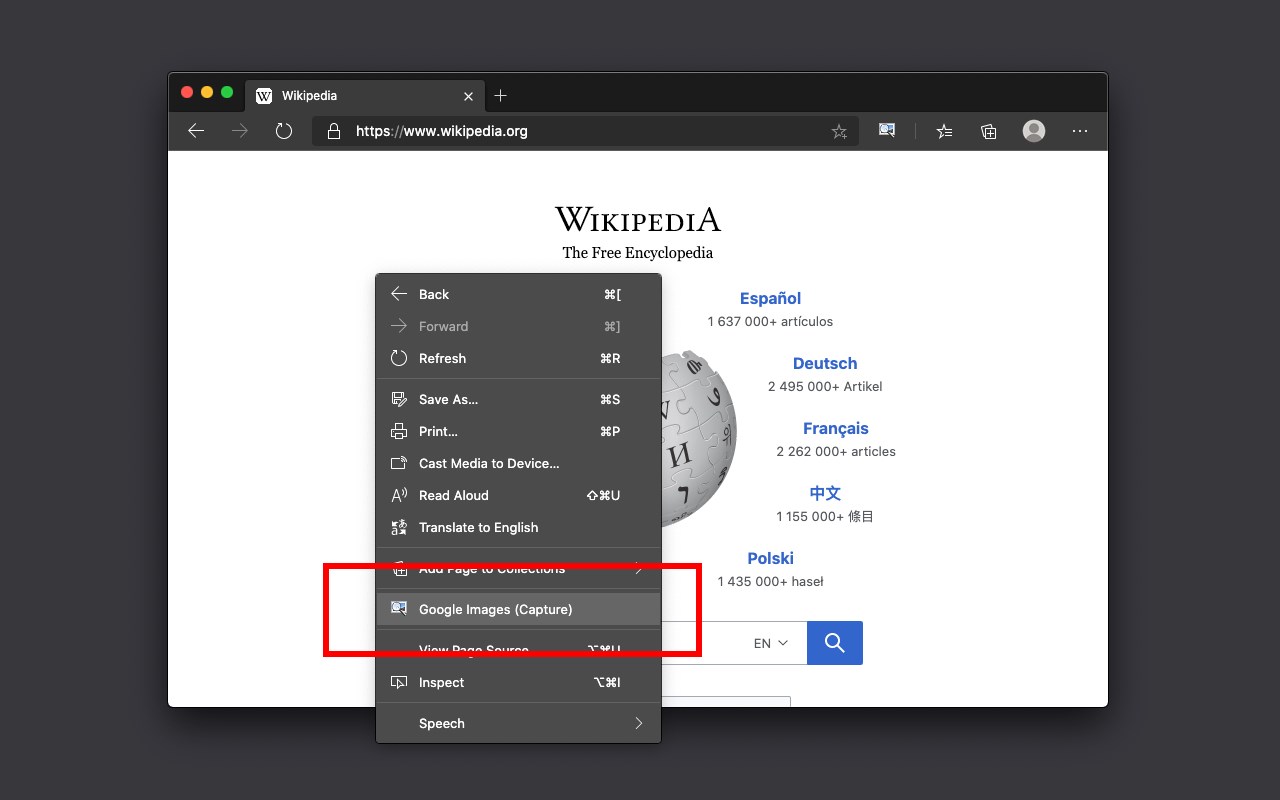This screenshot has height=800, width=1280.
Task: Click the blue search magnifier button
Action: point(835,643)
